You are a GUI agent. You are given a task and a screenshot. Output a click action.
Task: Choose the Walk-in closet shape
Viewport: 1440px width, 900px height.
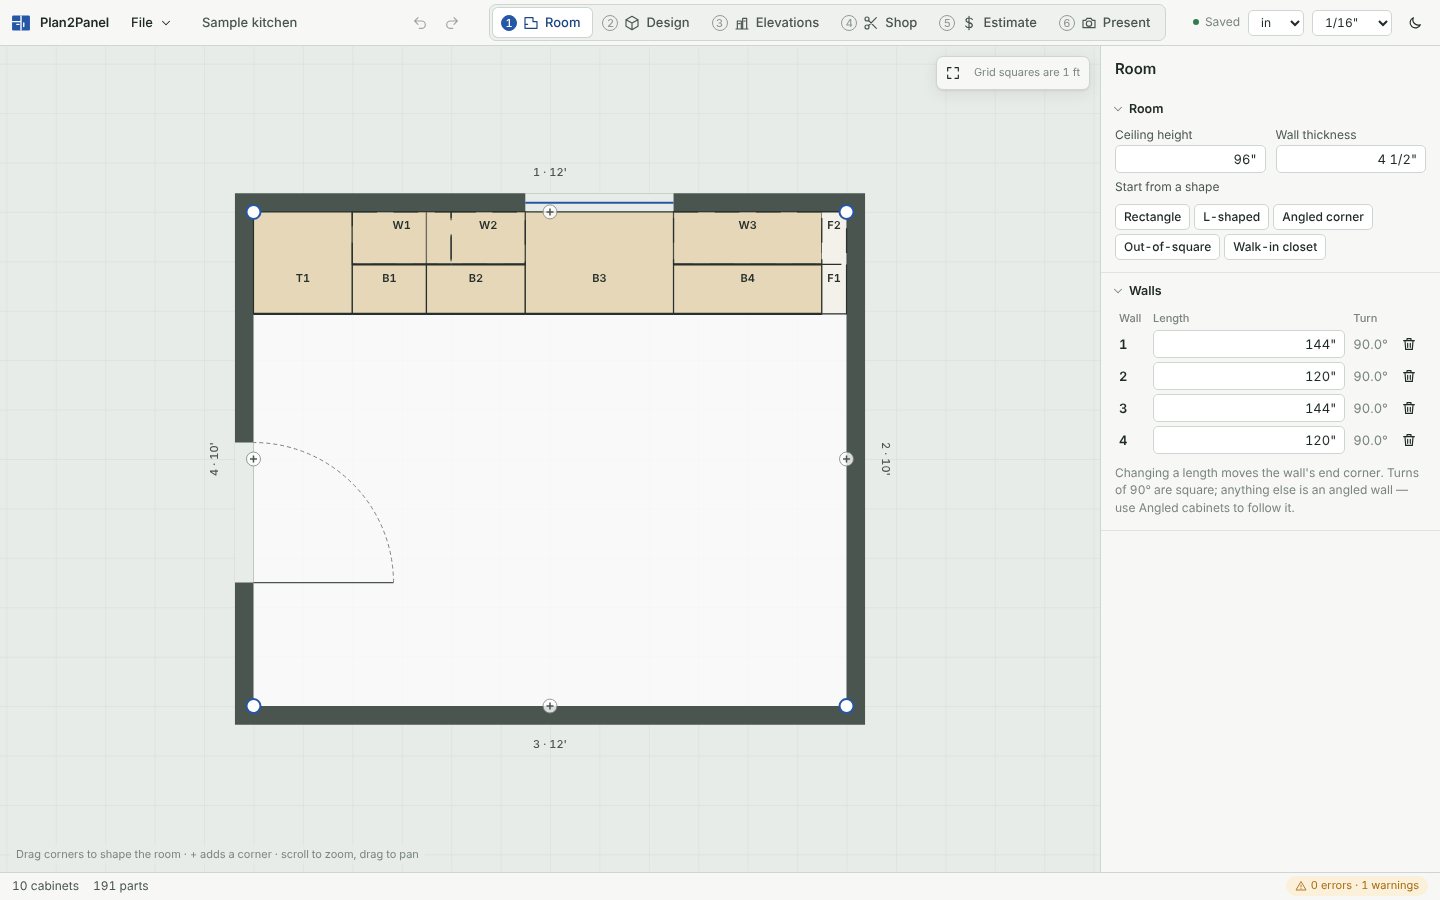tap(1275, 247)
